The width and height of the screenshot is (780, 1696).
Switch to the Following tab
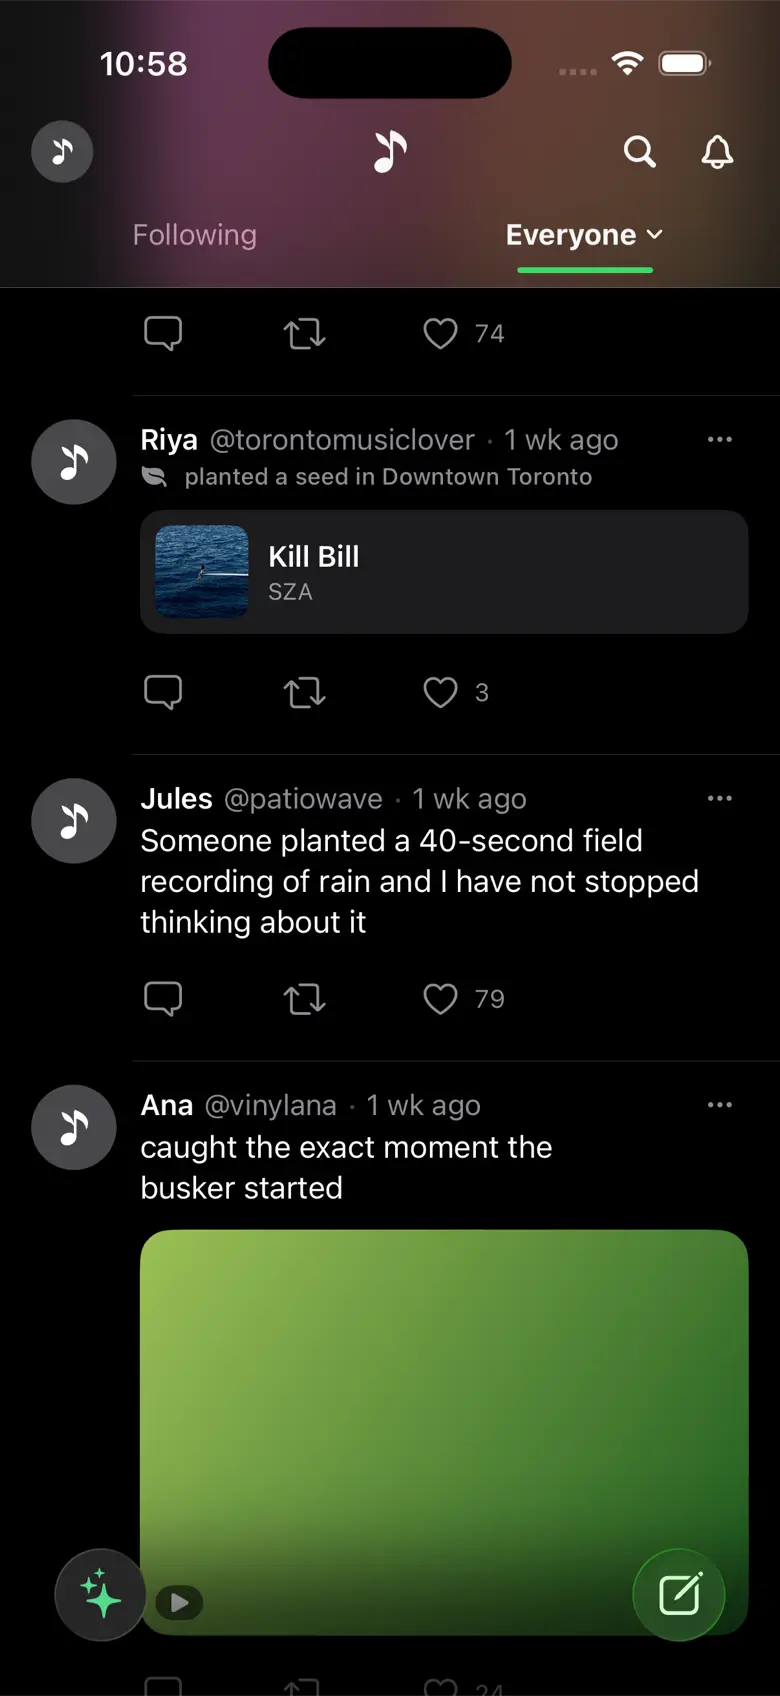coord(195,235)
